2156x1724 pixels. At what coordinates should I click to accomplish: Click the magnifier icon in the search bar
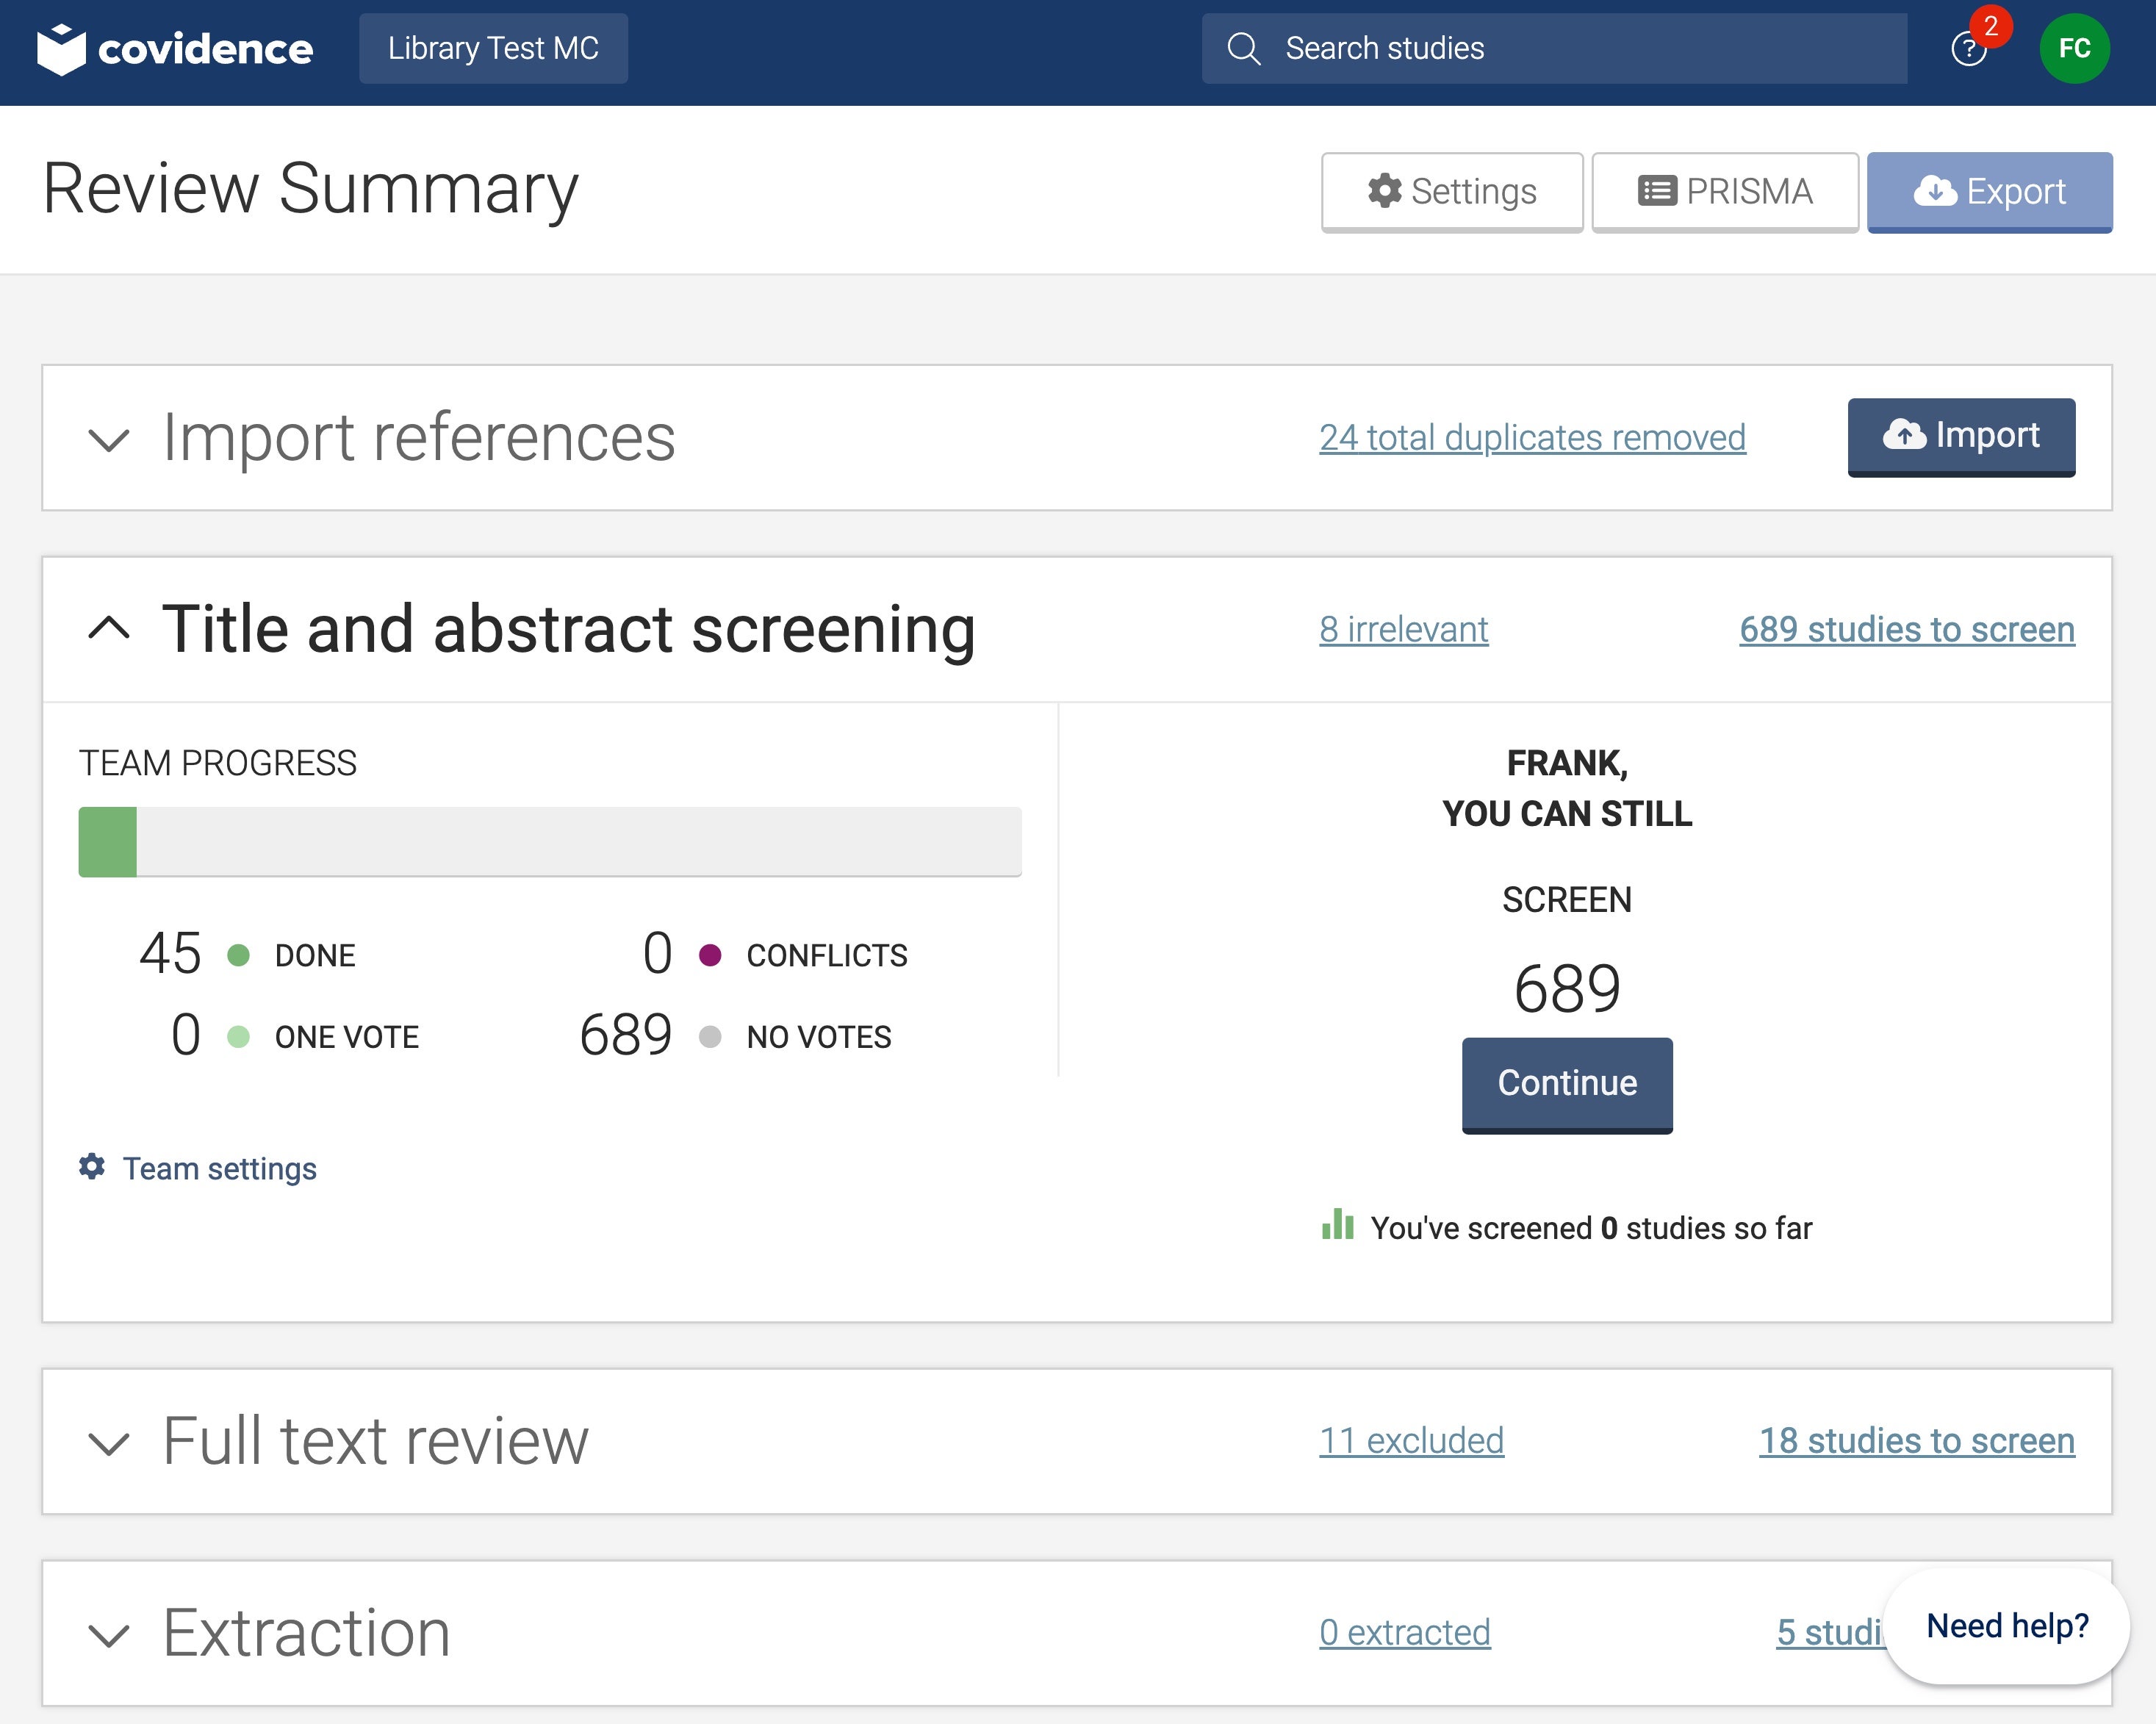point(1244,47)
